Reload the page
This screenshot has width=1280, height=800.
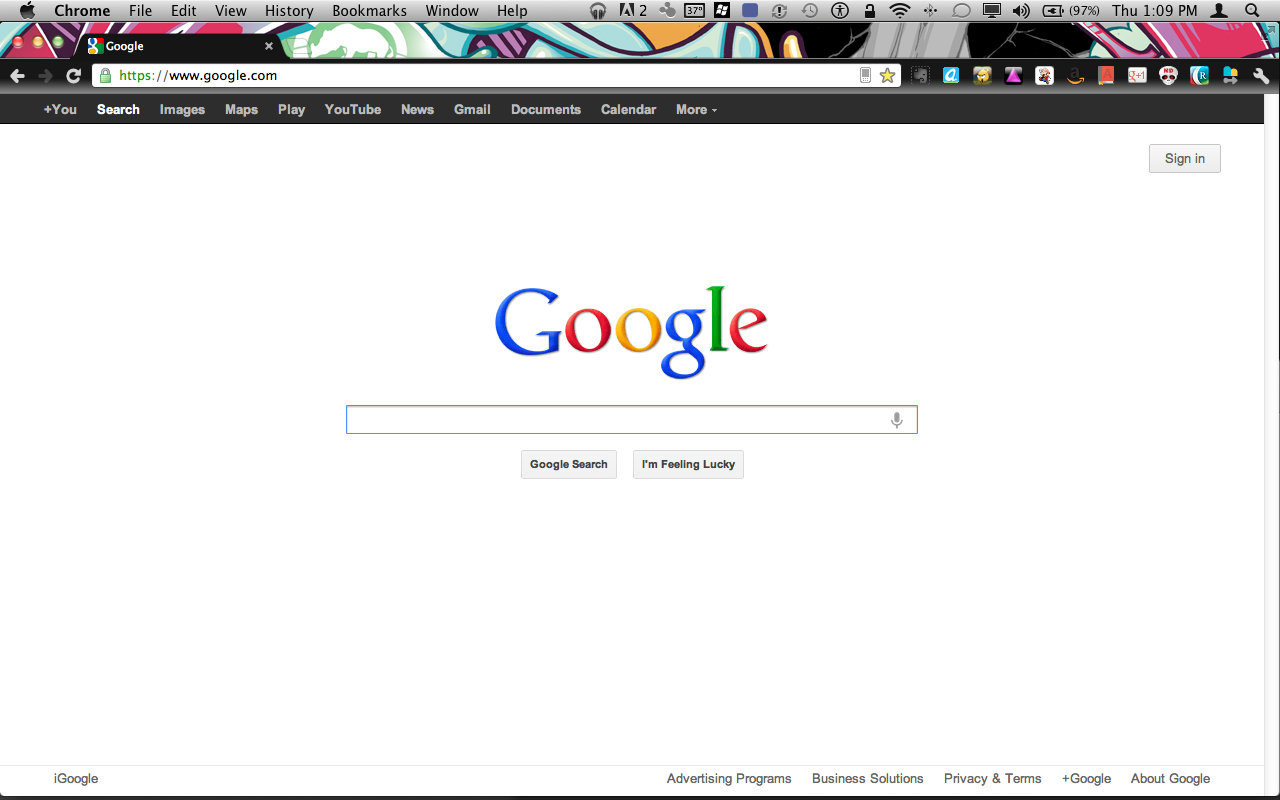[73, 76]
